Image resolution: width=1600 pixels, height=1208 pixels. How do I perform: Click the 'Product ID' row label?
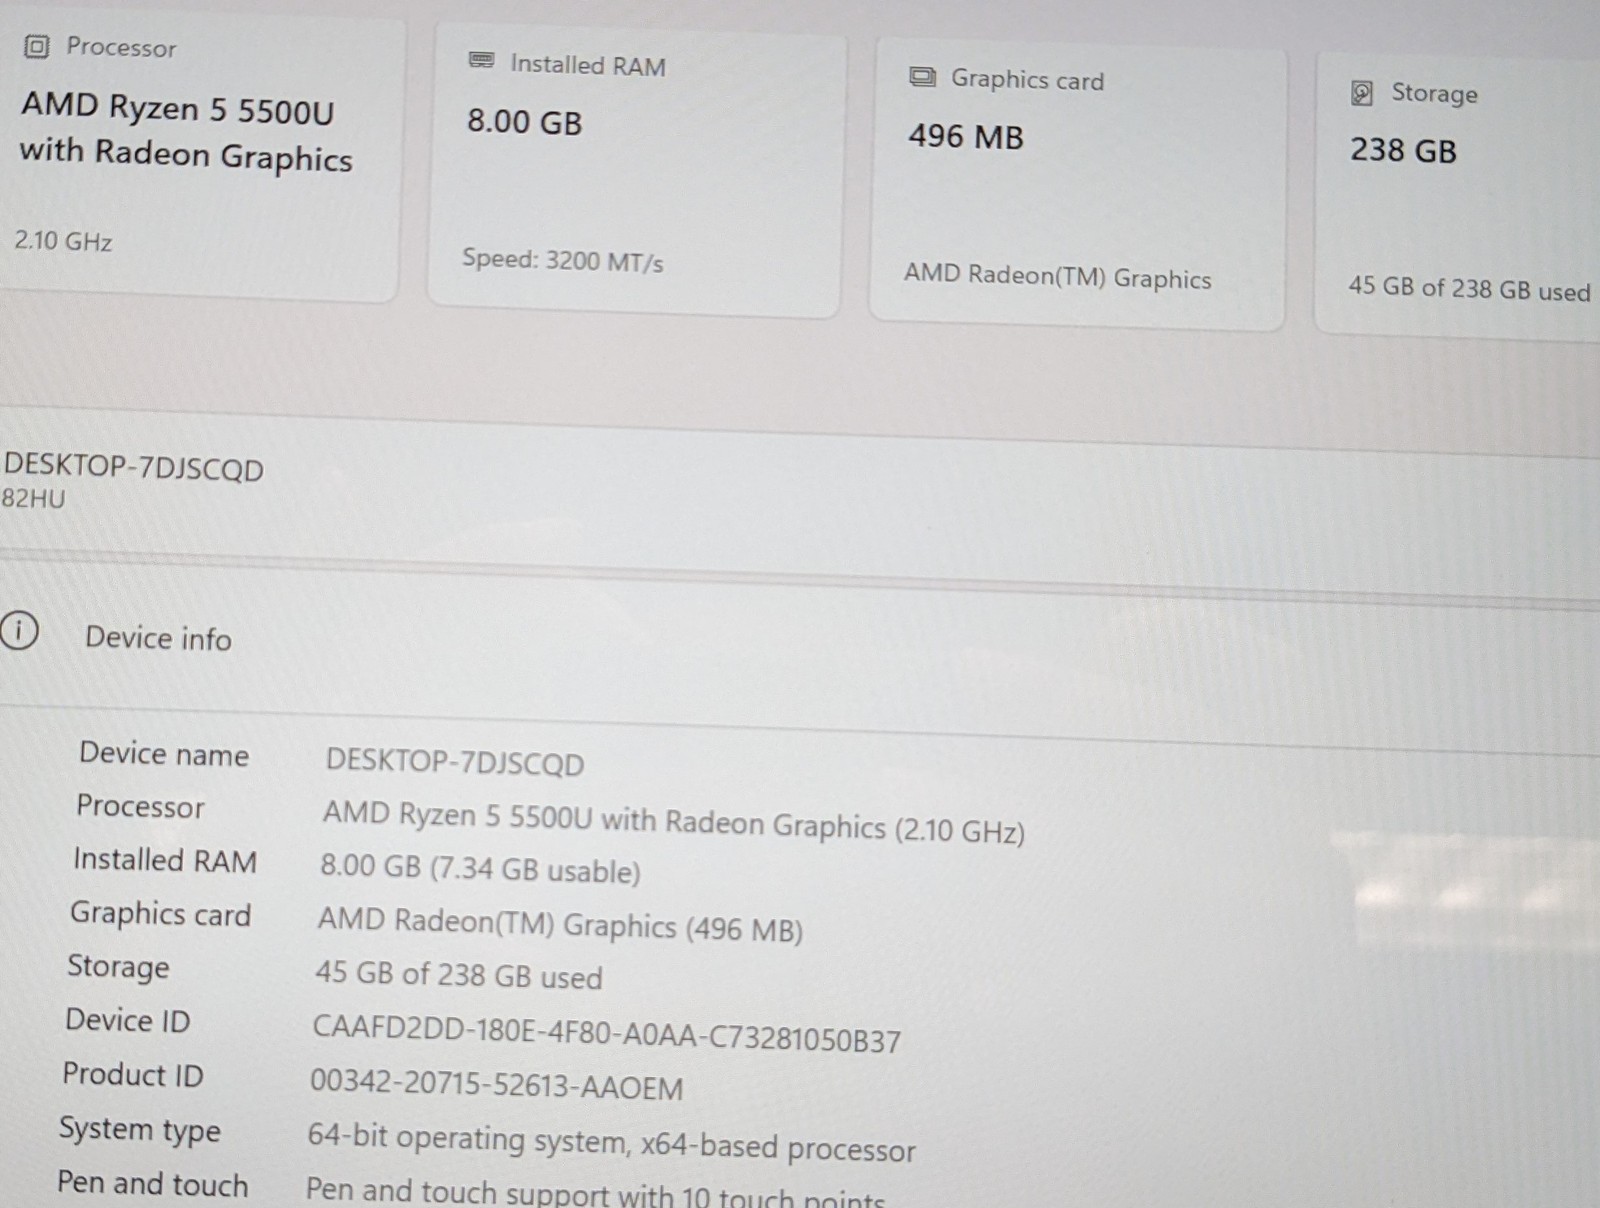coord(133,1074)
